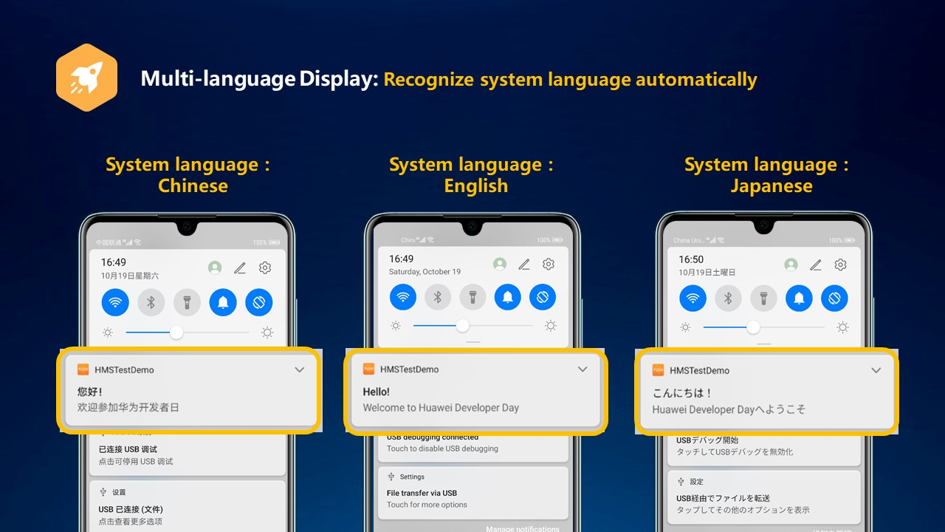Expand the HMSTestDemo notification on Chinese phone
Image resolution: width=945 pixels, height=532 pixels.
point(299,370)
